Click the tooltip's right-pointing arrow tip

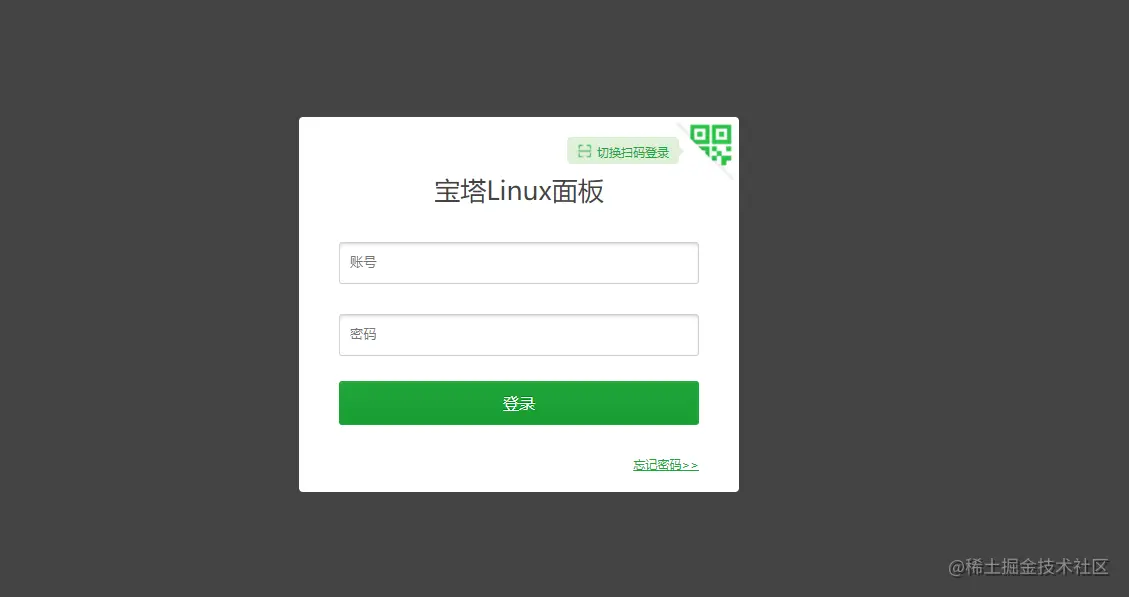click(681, 151)
